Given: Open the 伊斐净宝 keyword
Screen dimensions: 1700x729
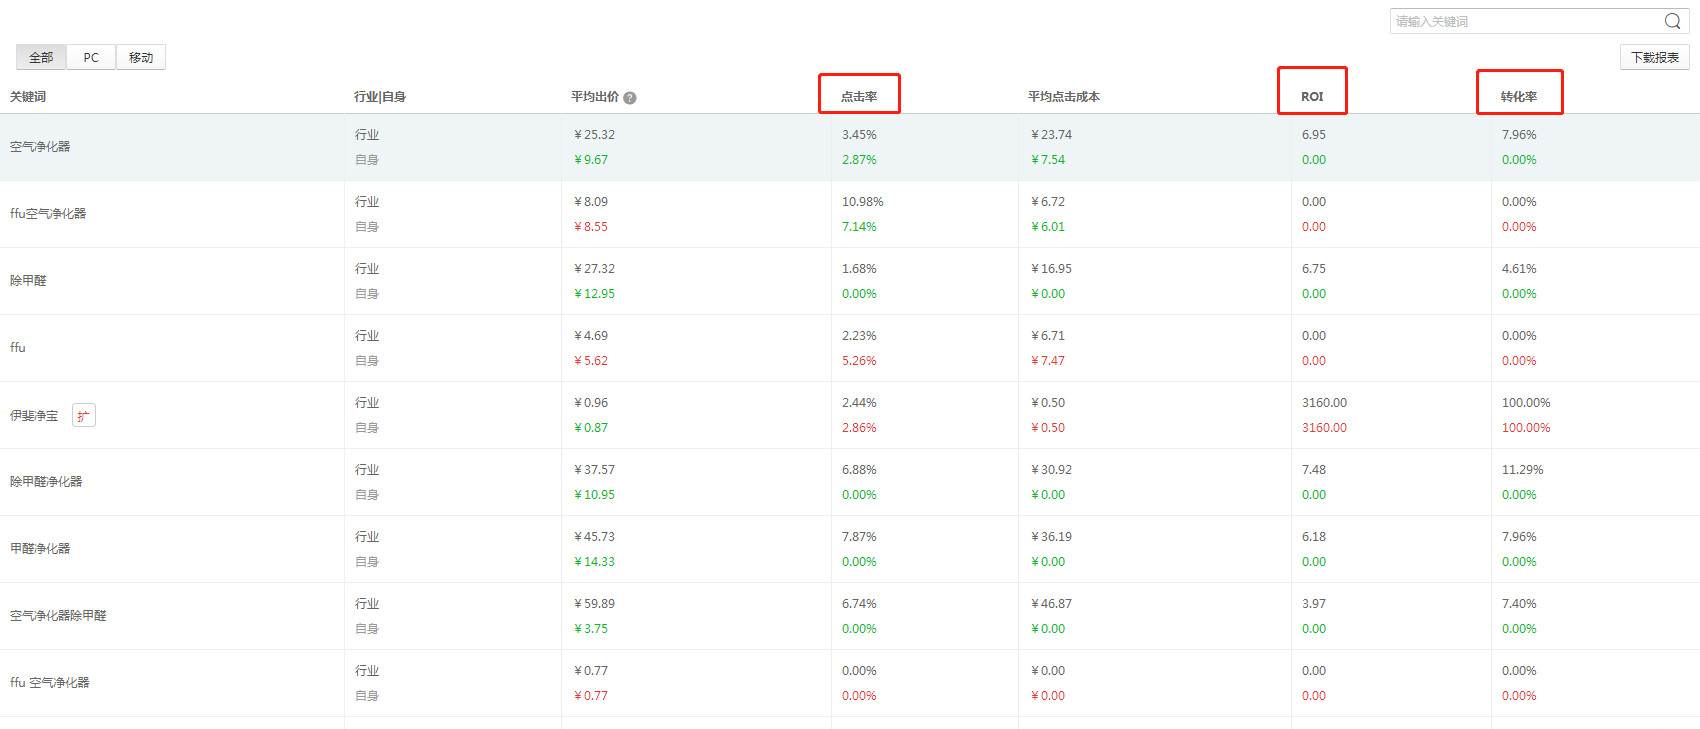Looking at the screenshot, I should point(34,416).
